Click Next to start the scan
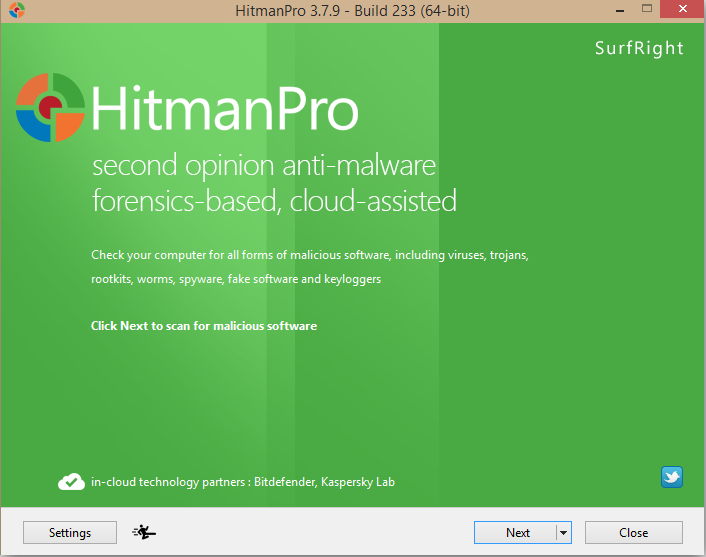 [x=516, y=533]
